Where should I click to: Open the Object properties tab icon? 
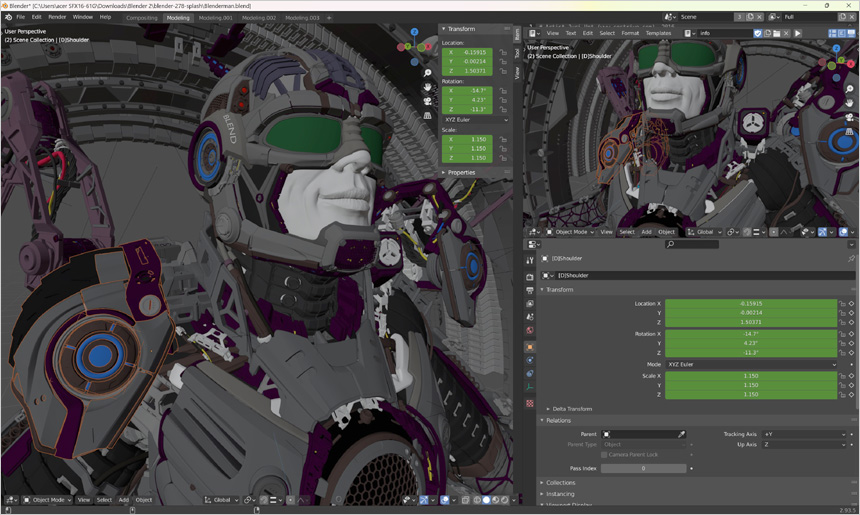[530, 347]
